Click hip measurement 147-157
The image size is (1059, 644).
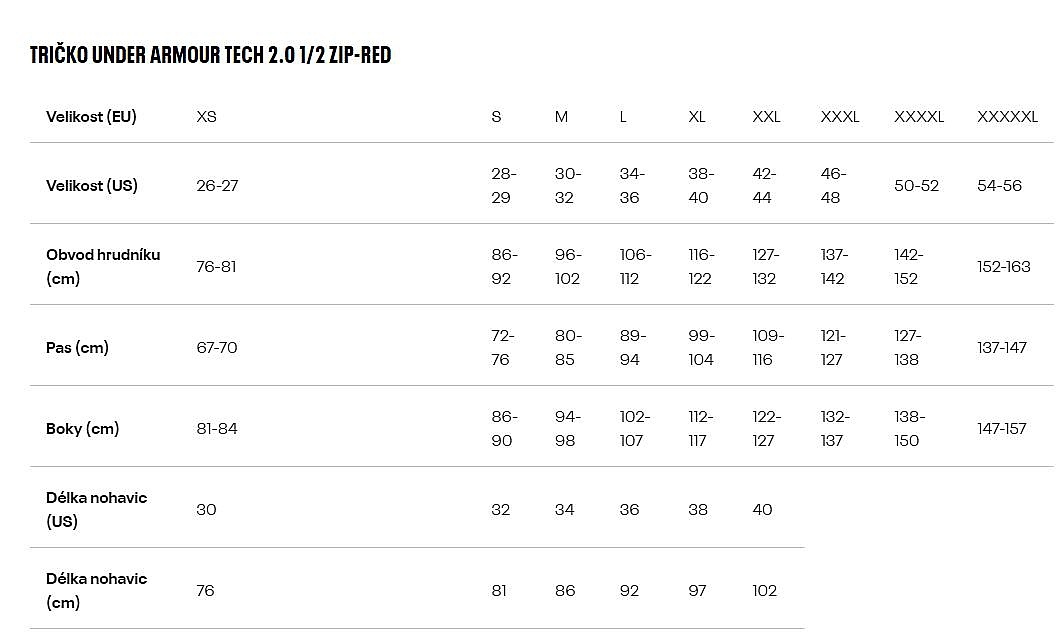pyautogui.click(x=1001, y=429)
